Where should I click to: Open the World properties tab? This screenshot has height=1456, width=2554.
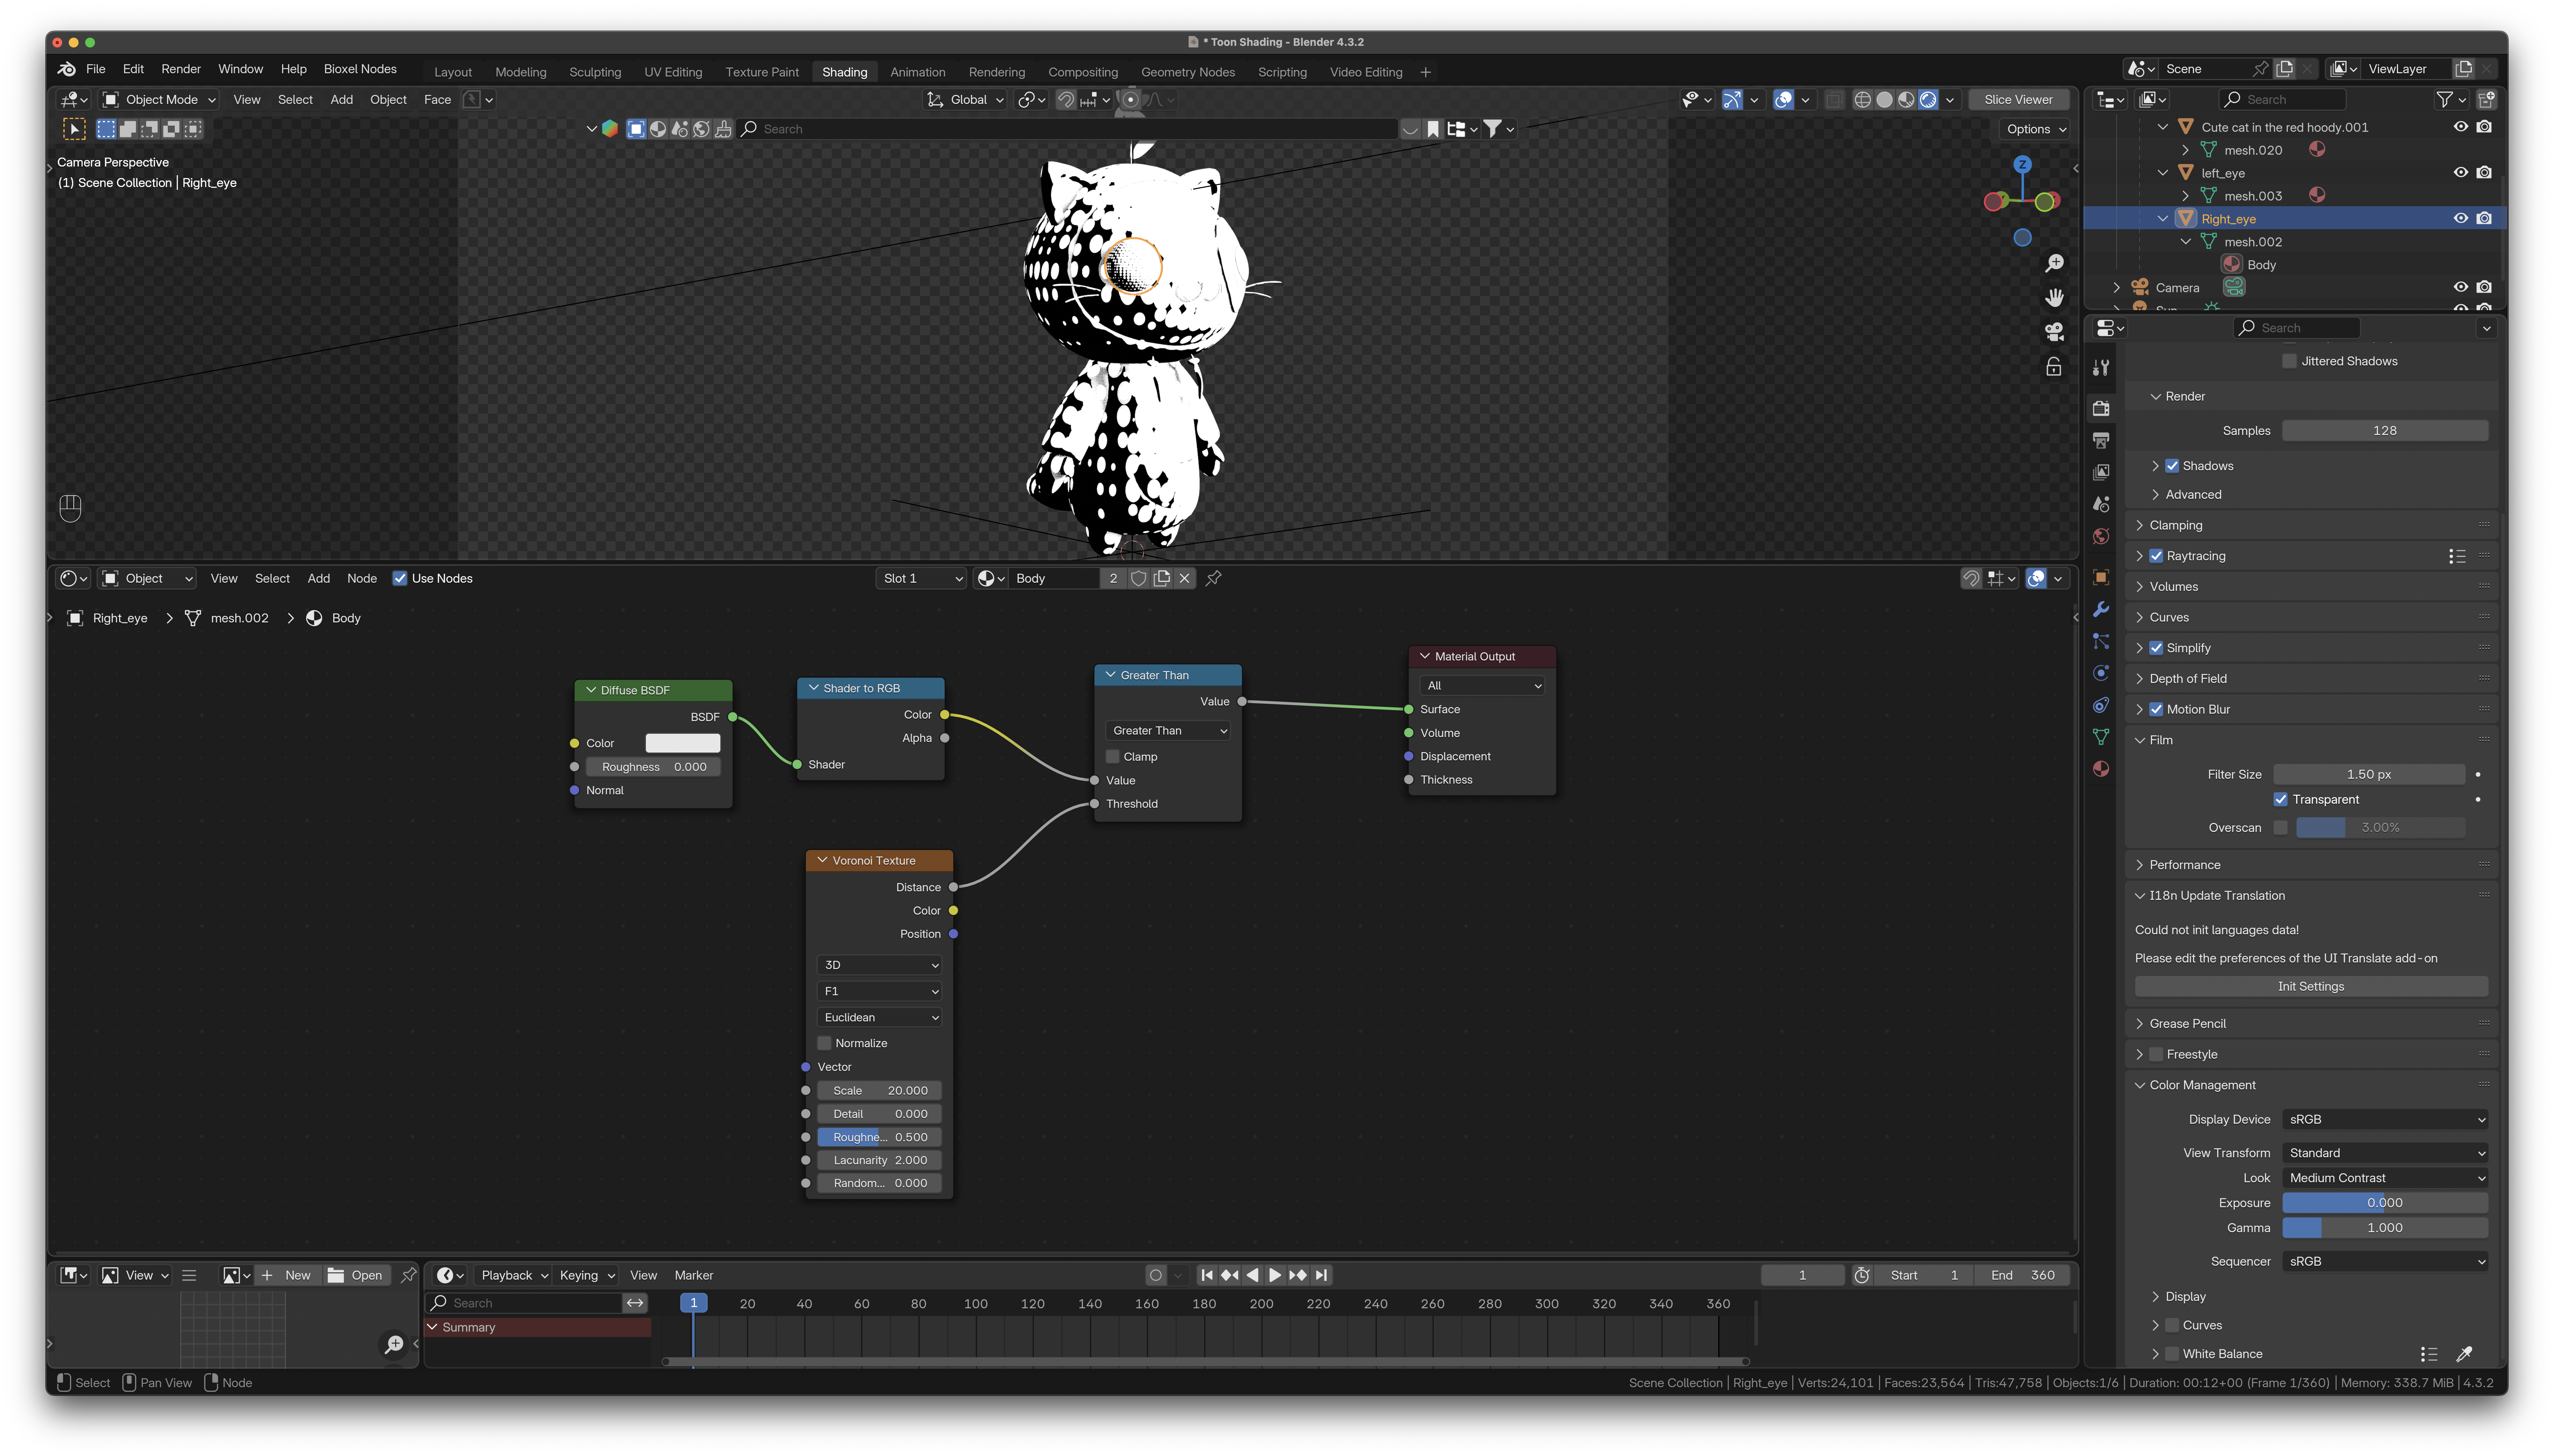[2101, 536]
